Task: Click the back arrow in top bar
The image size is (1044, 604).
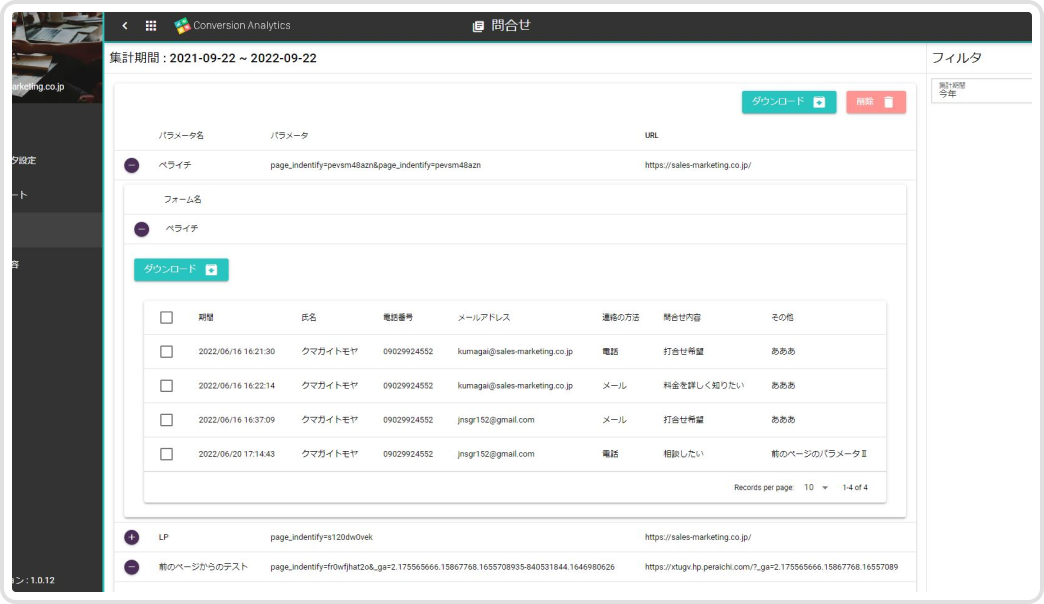Action: tap(125, 26)
